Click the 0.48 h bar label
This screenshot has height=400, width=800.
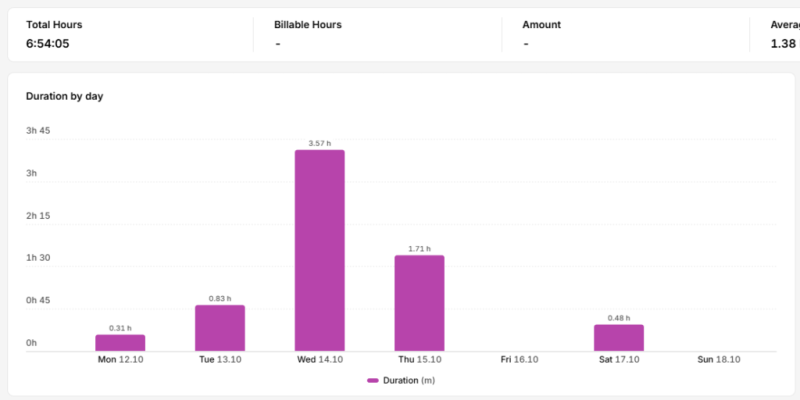(619, 318)
